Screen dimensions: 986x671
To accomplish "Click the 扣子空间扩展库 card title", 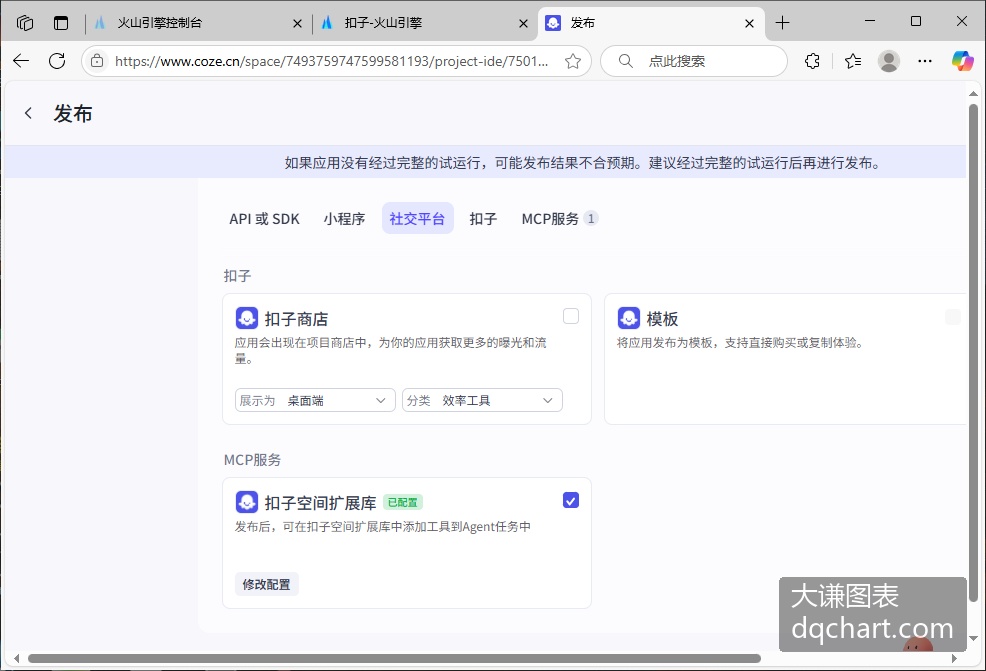I will point(320,503).
